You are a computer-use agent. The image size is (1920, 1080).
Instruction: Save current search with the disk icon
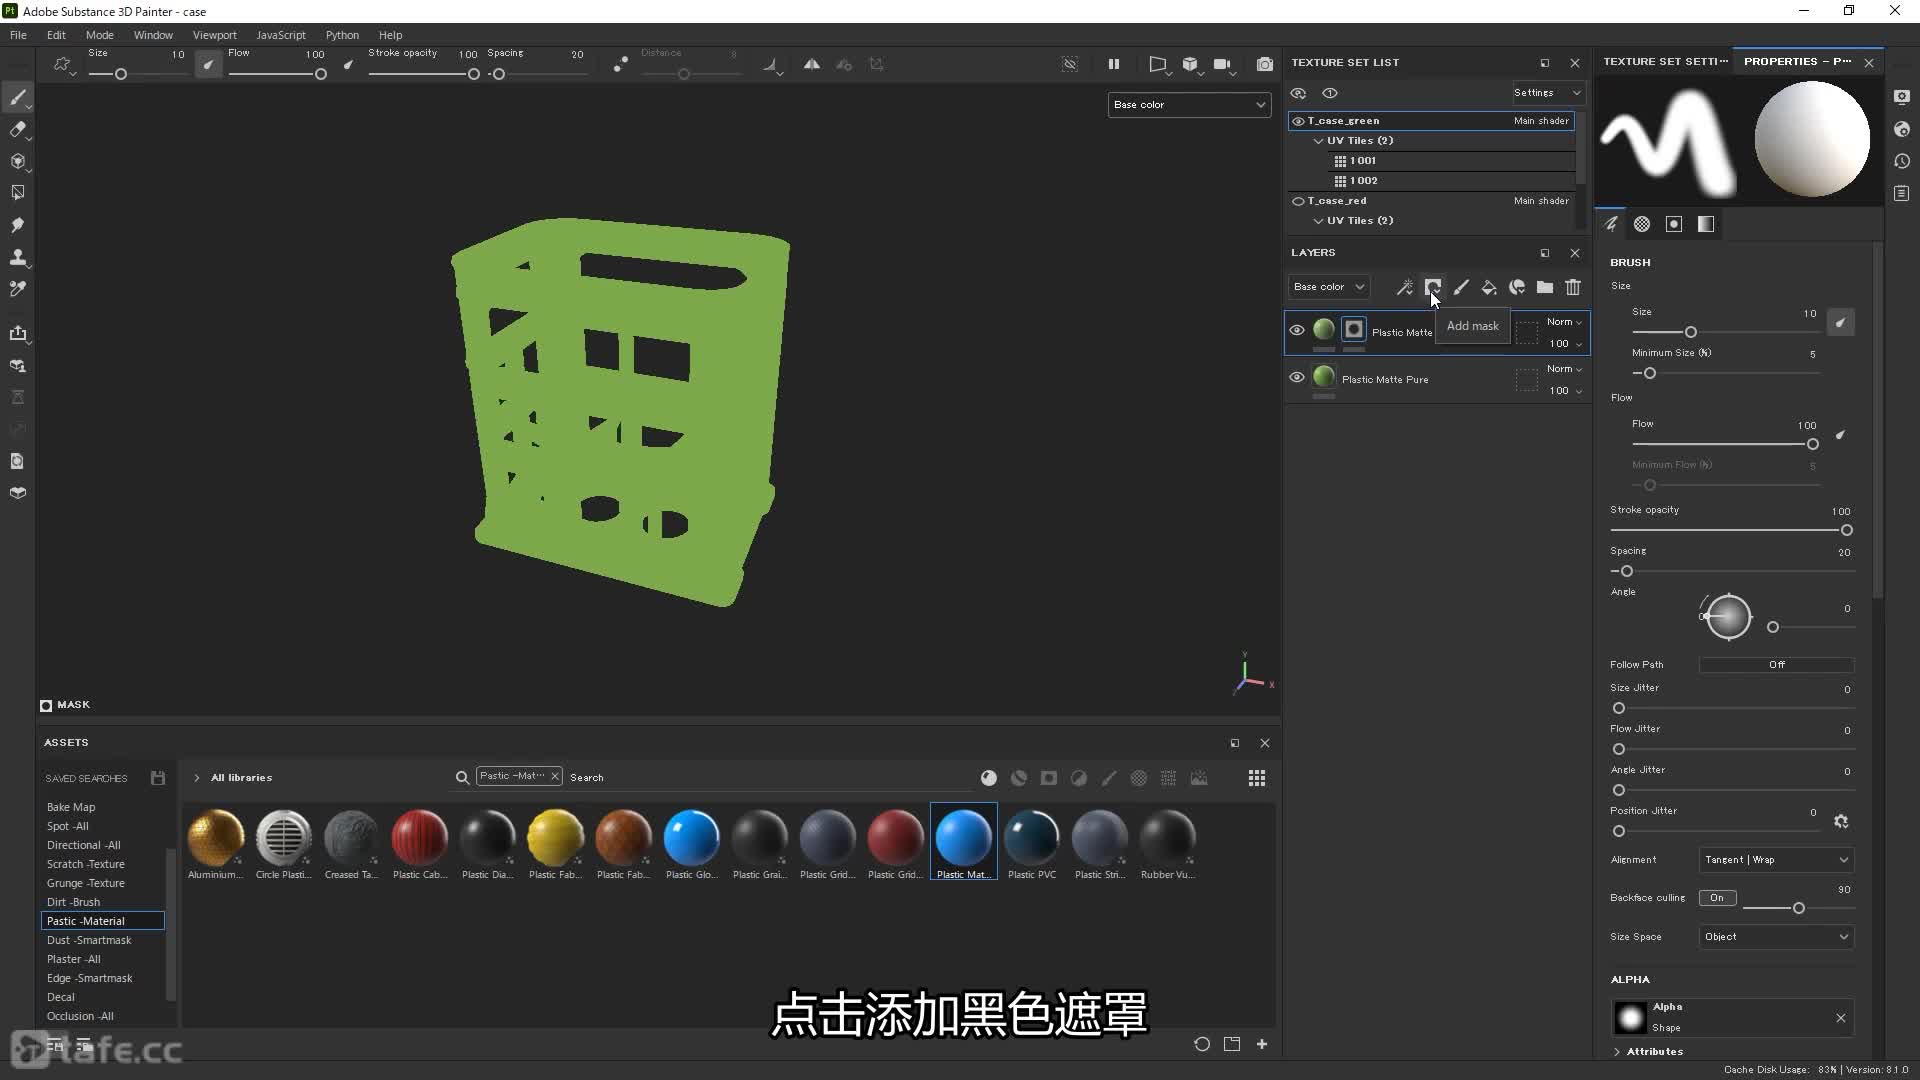[x=158, y=778]
